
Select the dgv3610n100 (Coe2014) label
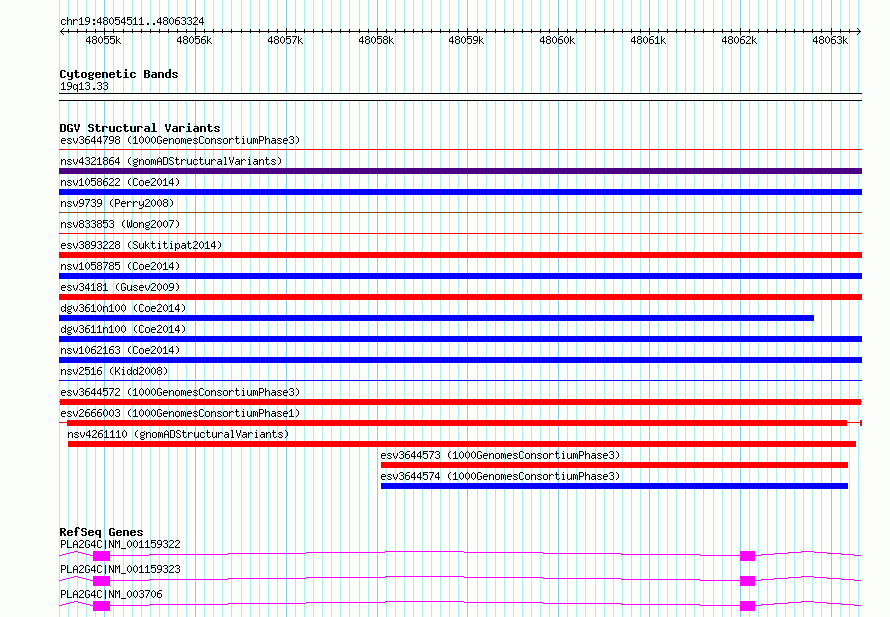coord(123,308)
